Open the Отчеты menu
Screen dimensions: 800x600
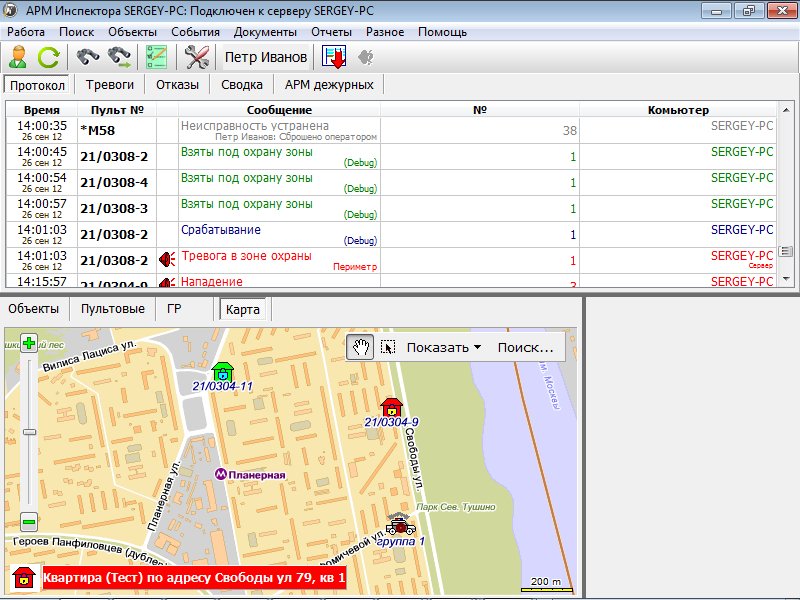331,31
